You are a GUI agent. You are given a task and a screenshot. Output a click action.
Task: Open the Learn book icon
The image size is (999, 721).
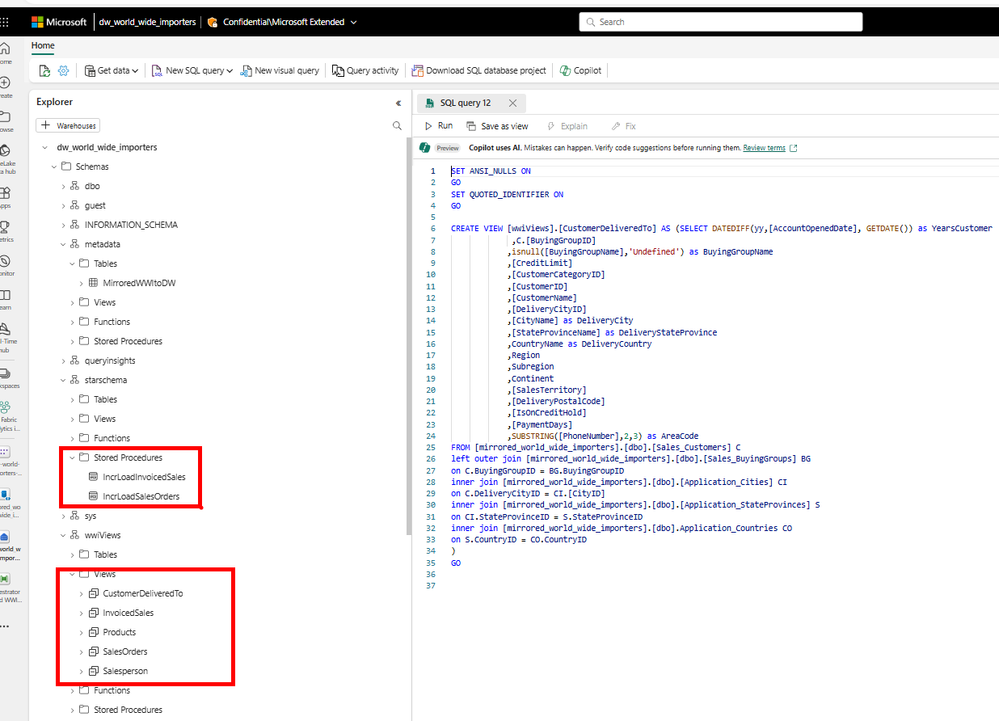point(5,295)
